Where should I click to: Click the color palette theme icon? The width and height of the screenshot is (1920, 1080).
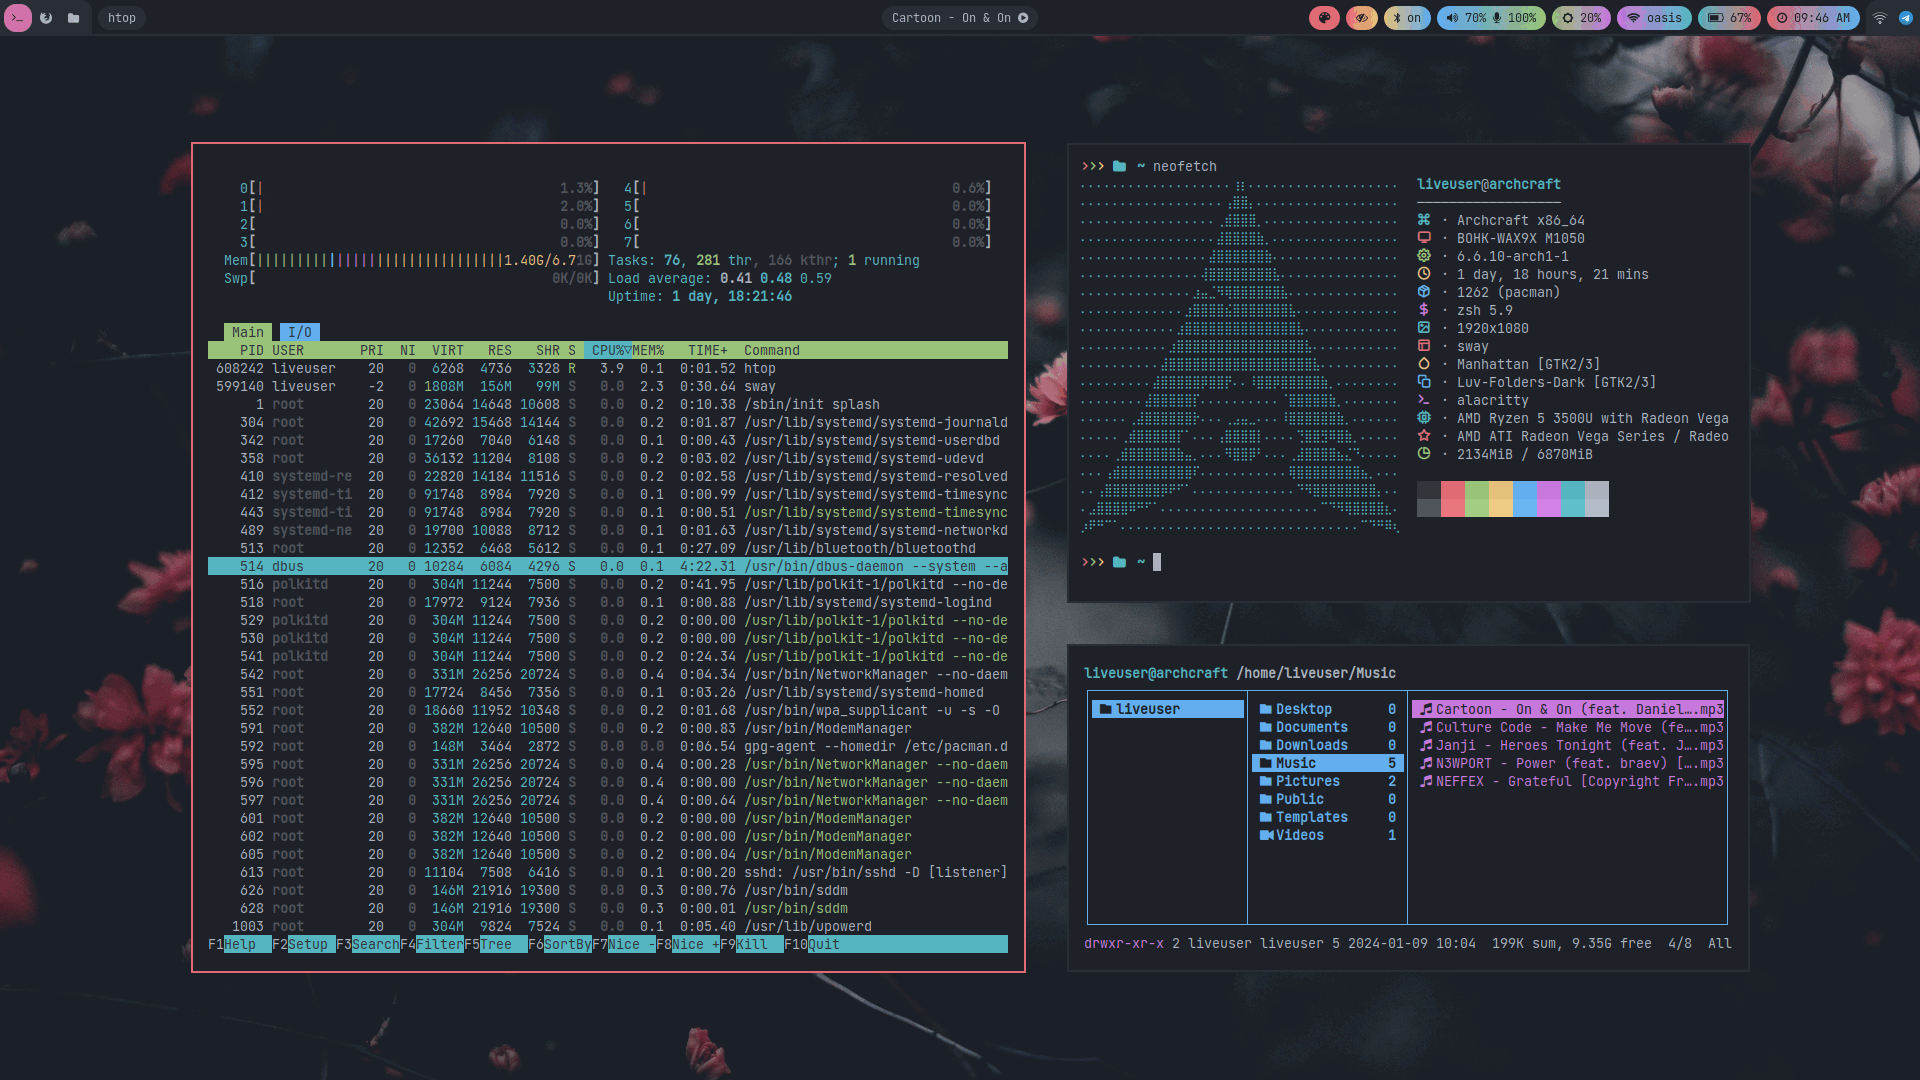pyautogui.click(x=1324, y=18)
